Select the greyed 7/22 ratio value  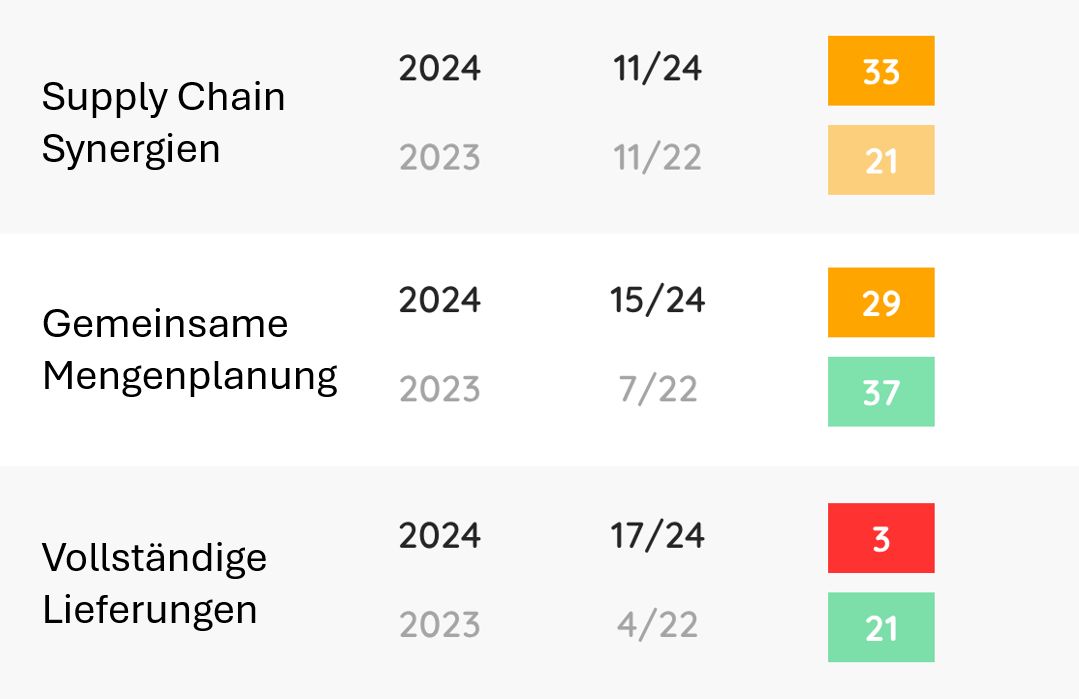[657, 389]
